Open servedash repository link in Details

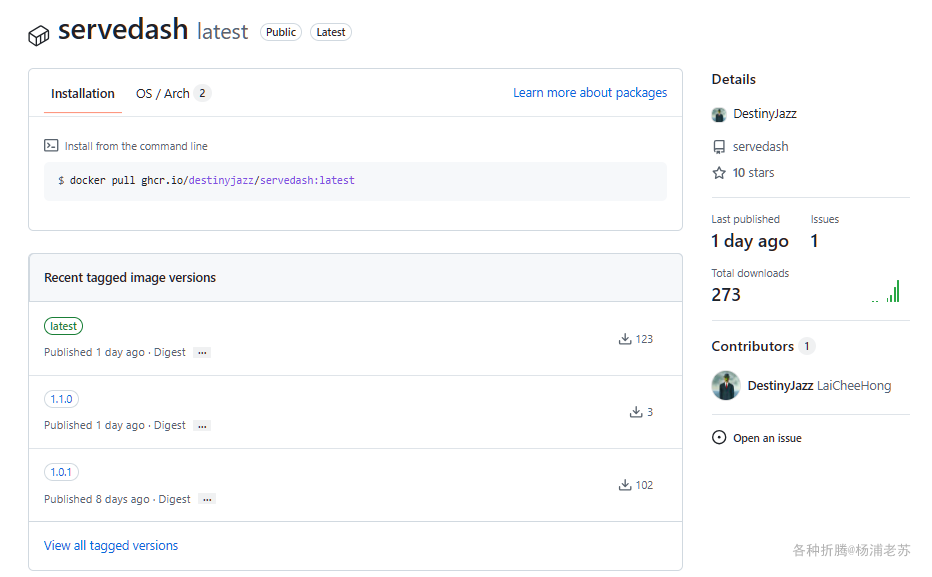tap(760, 146)
